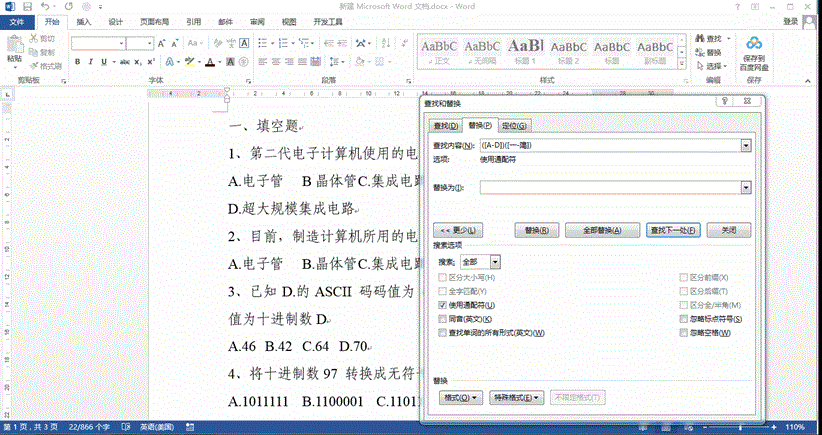
Task: Open the Search direction (搜索) dropdown
Action: 498,261
